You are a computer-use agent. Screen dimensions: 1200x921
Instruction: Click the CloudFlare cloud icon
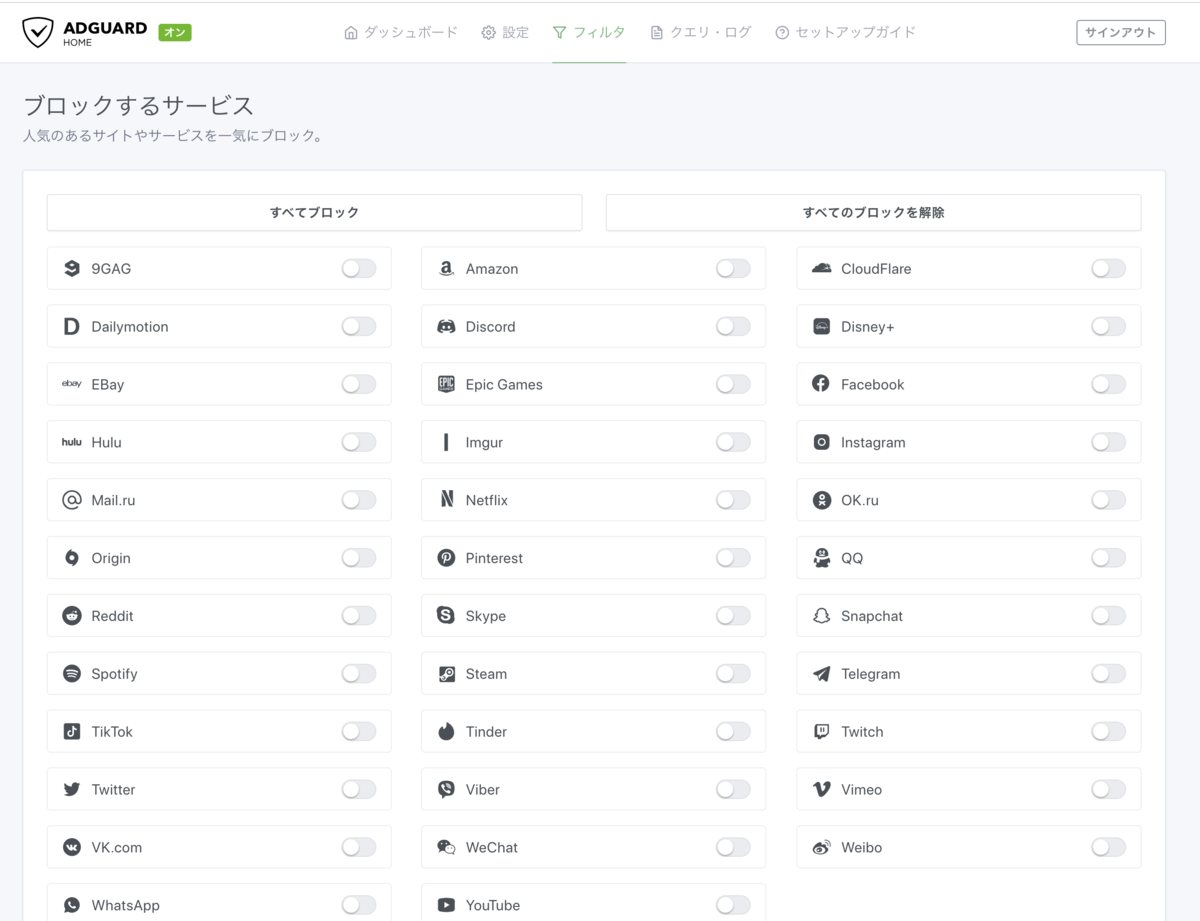pyautogui.click(x=821, y=268)
